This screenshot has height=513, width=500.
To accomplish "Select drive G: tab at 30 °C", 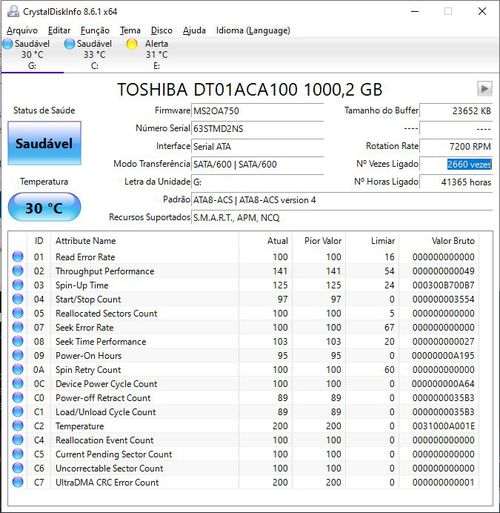I will coord(32,55).
